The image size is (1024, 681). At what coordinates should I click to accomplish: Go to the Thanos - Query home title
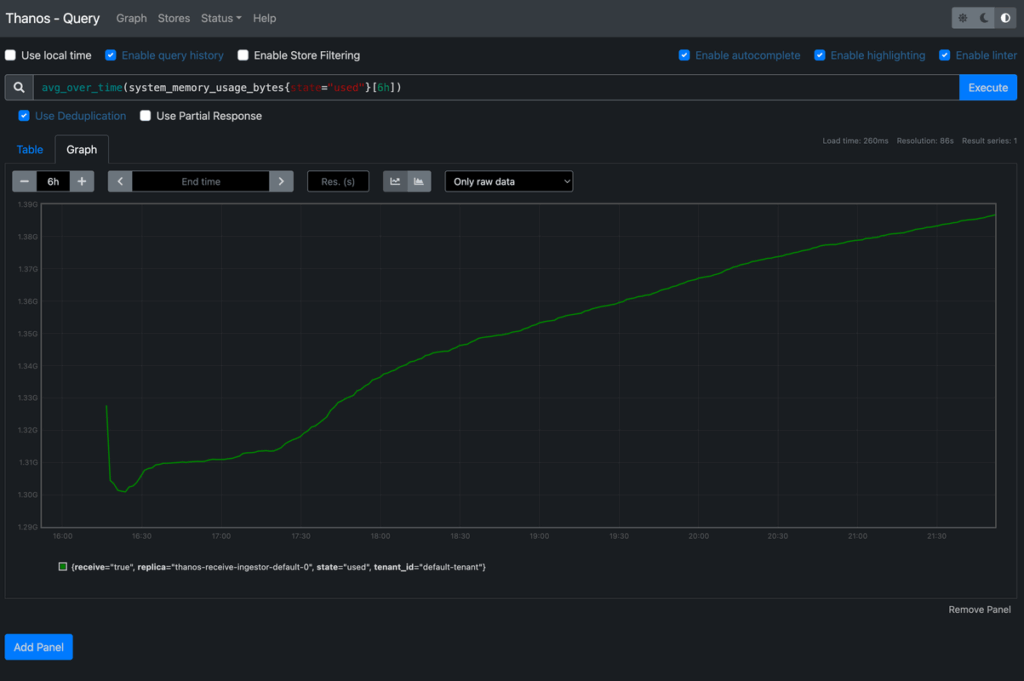tap(52, 18)
